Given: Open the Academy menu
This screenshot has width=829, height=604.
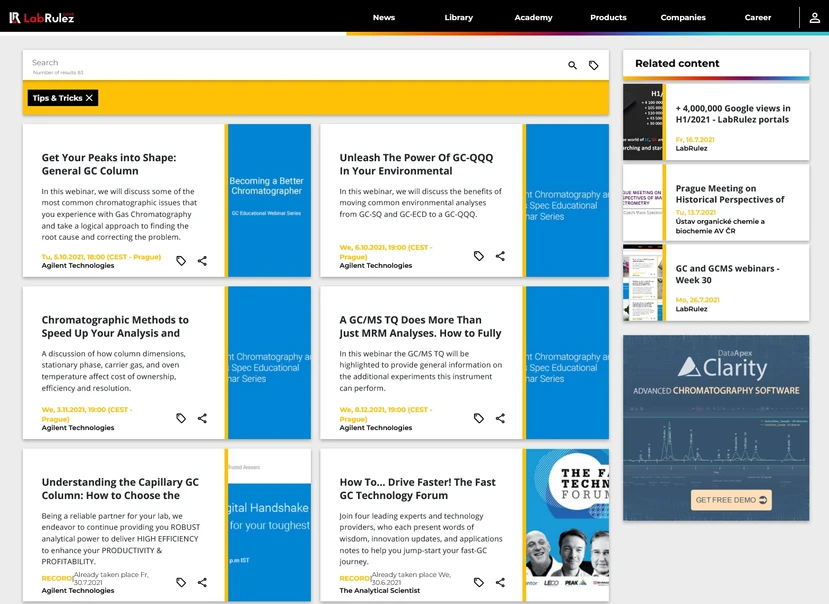Looking at the screenshot, I should 533,17.
